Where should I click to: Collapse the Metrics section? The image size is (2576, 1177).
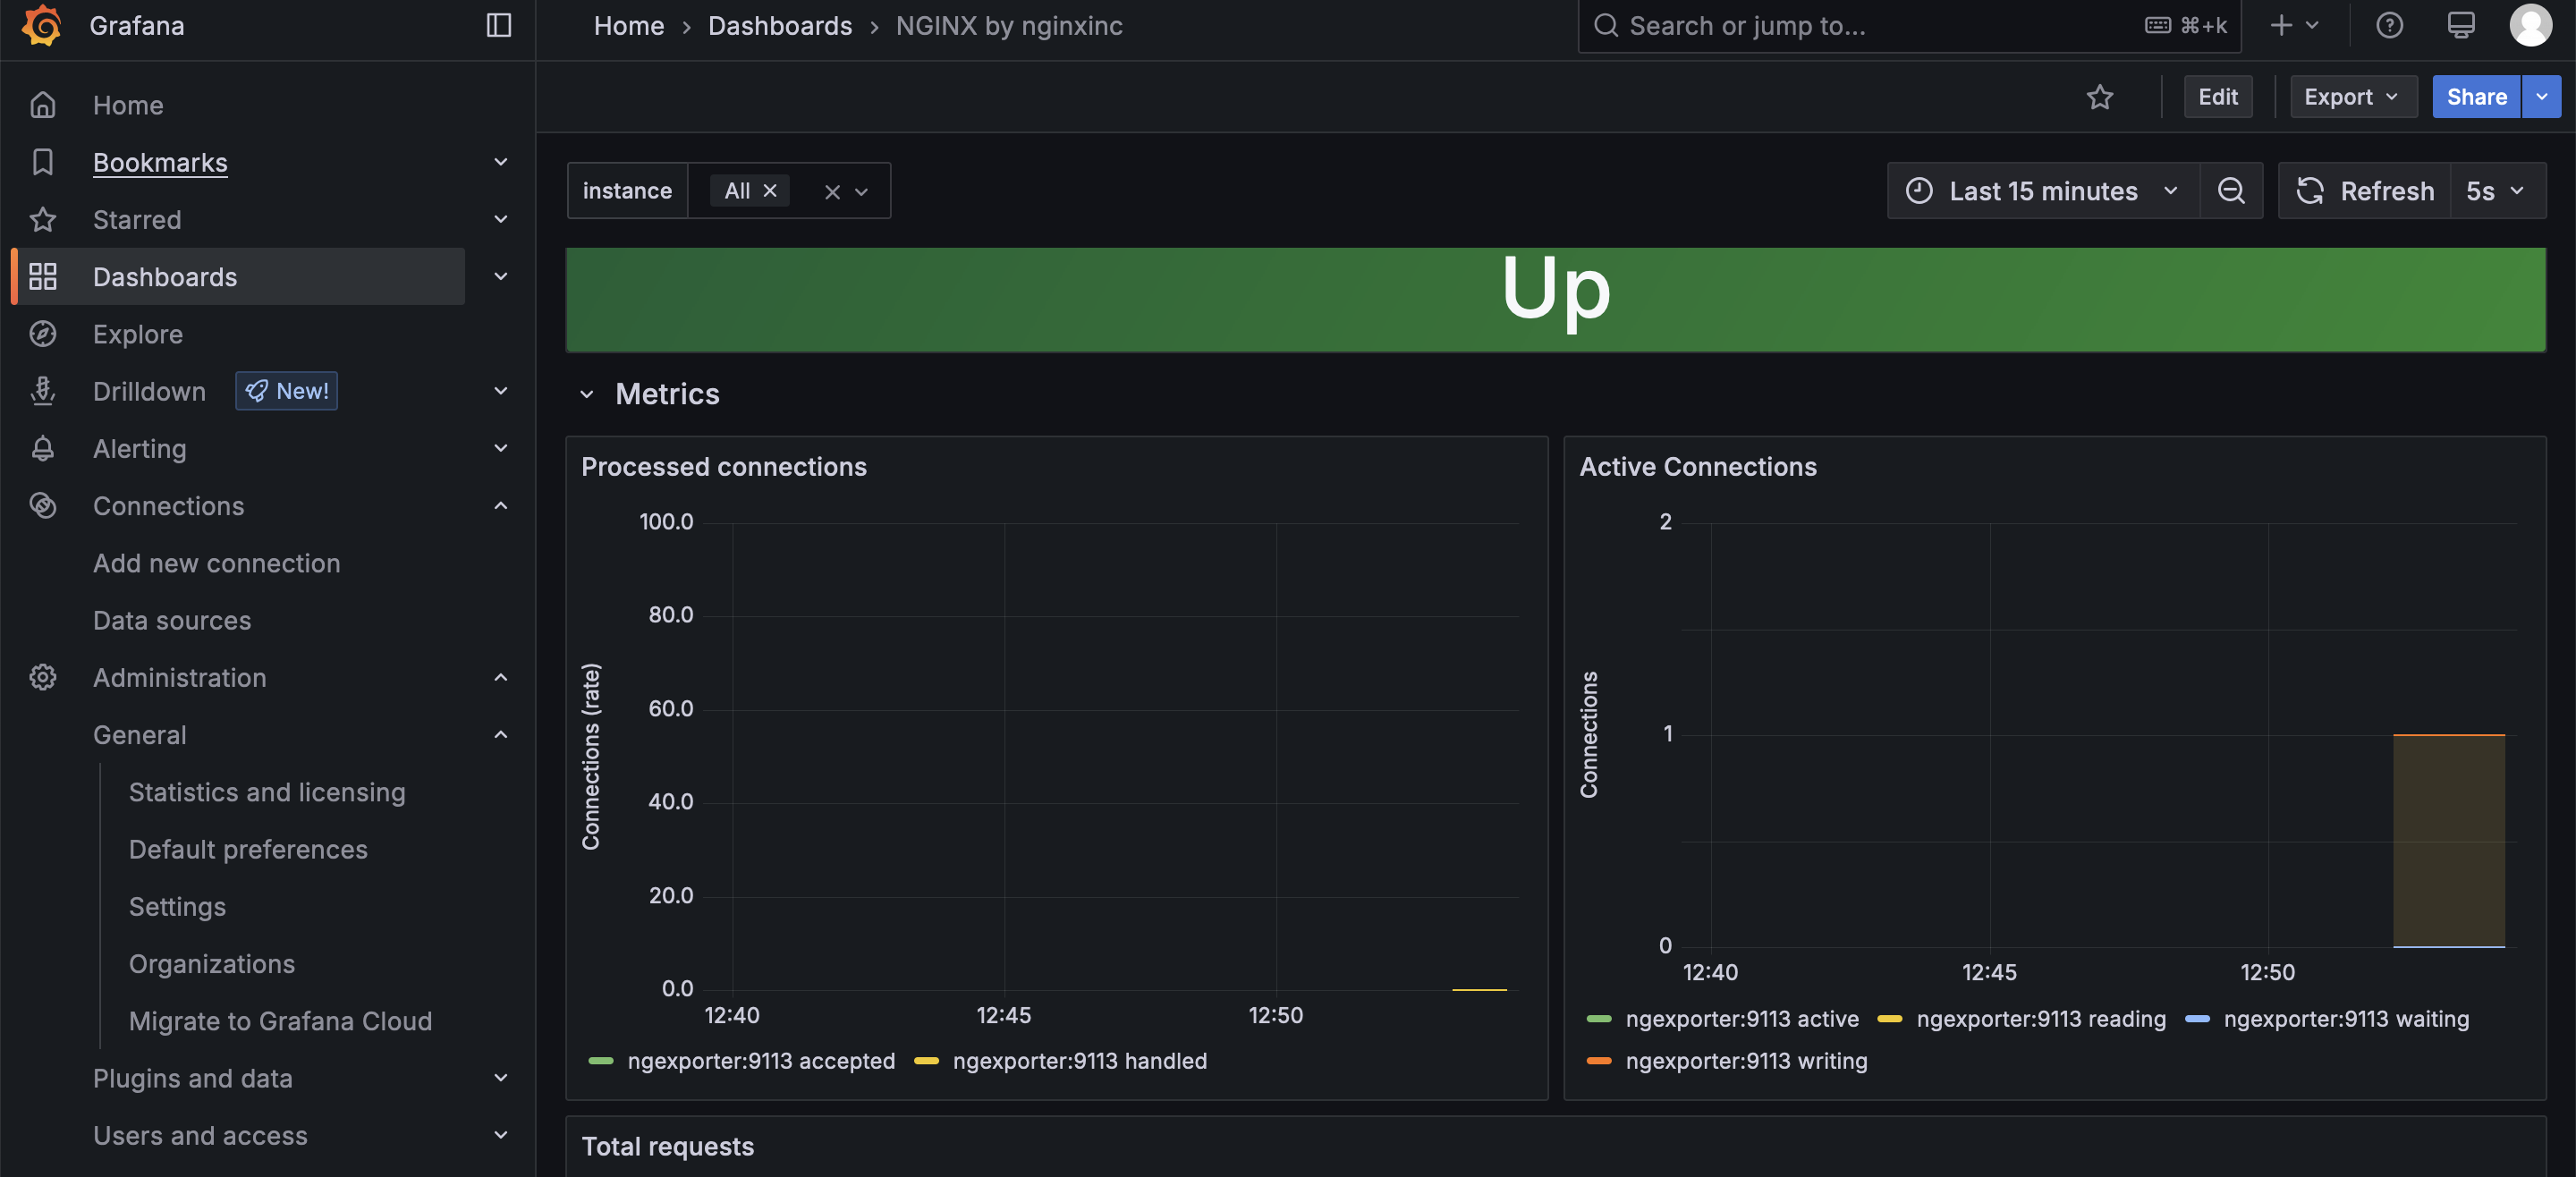tap(588, 394)
